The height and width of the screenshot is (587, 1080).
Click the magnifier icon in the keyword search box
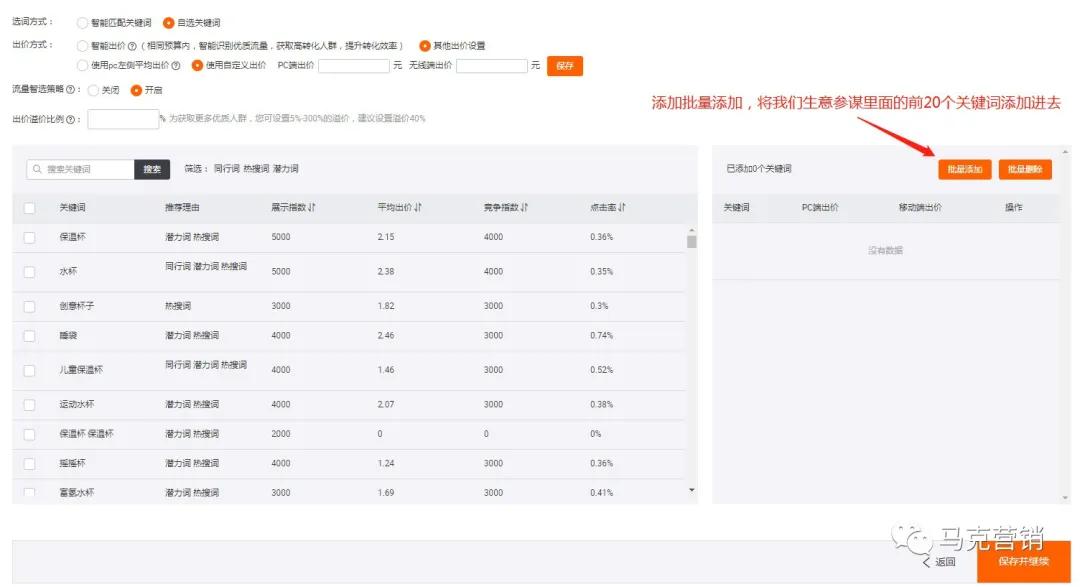[x=39, y=169]
